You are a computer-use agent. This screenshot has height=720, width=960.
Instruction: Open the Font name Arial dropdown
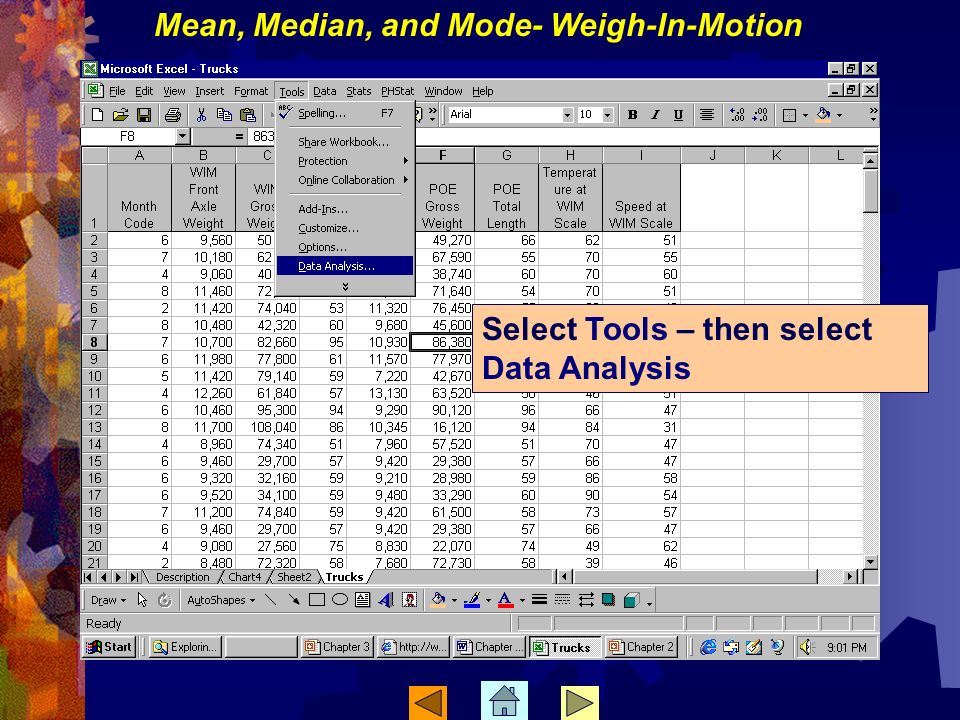[x=568, y=114]
